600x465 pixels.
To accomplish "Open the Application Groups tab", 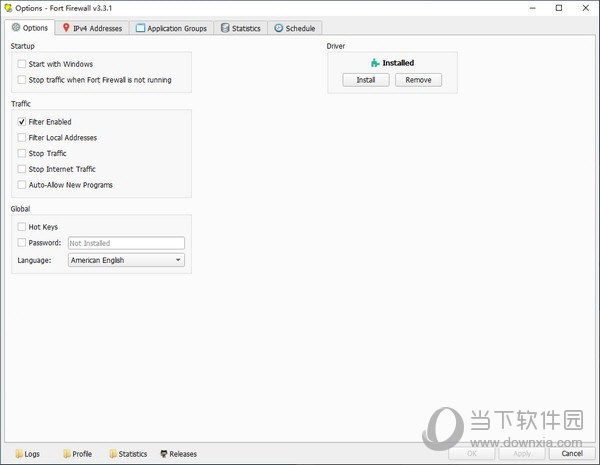I will tap(171, 28).
